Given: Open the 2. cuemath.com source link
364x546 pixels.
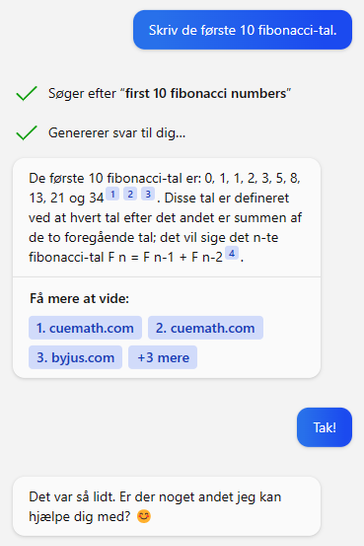Looking at the screenshot, I should [206, 328].
